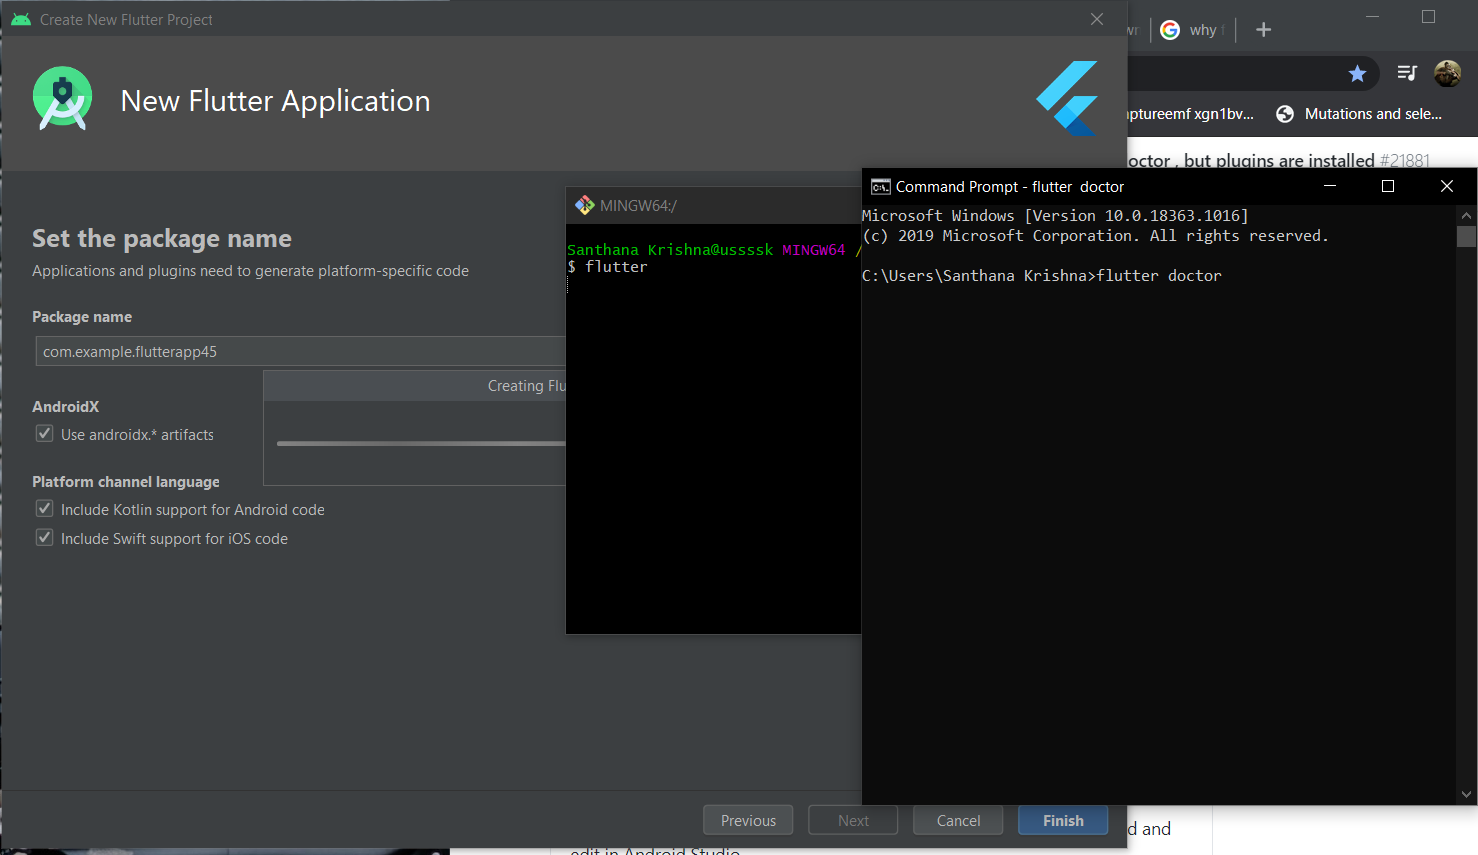Image resolution: width=1478 pixels, height=855 pixels.
Task: Uncheck 'Use androidx.* artifacts'
Action: (44, 433)
